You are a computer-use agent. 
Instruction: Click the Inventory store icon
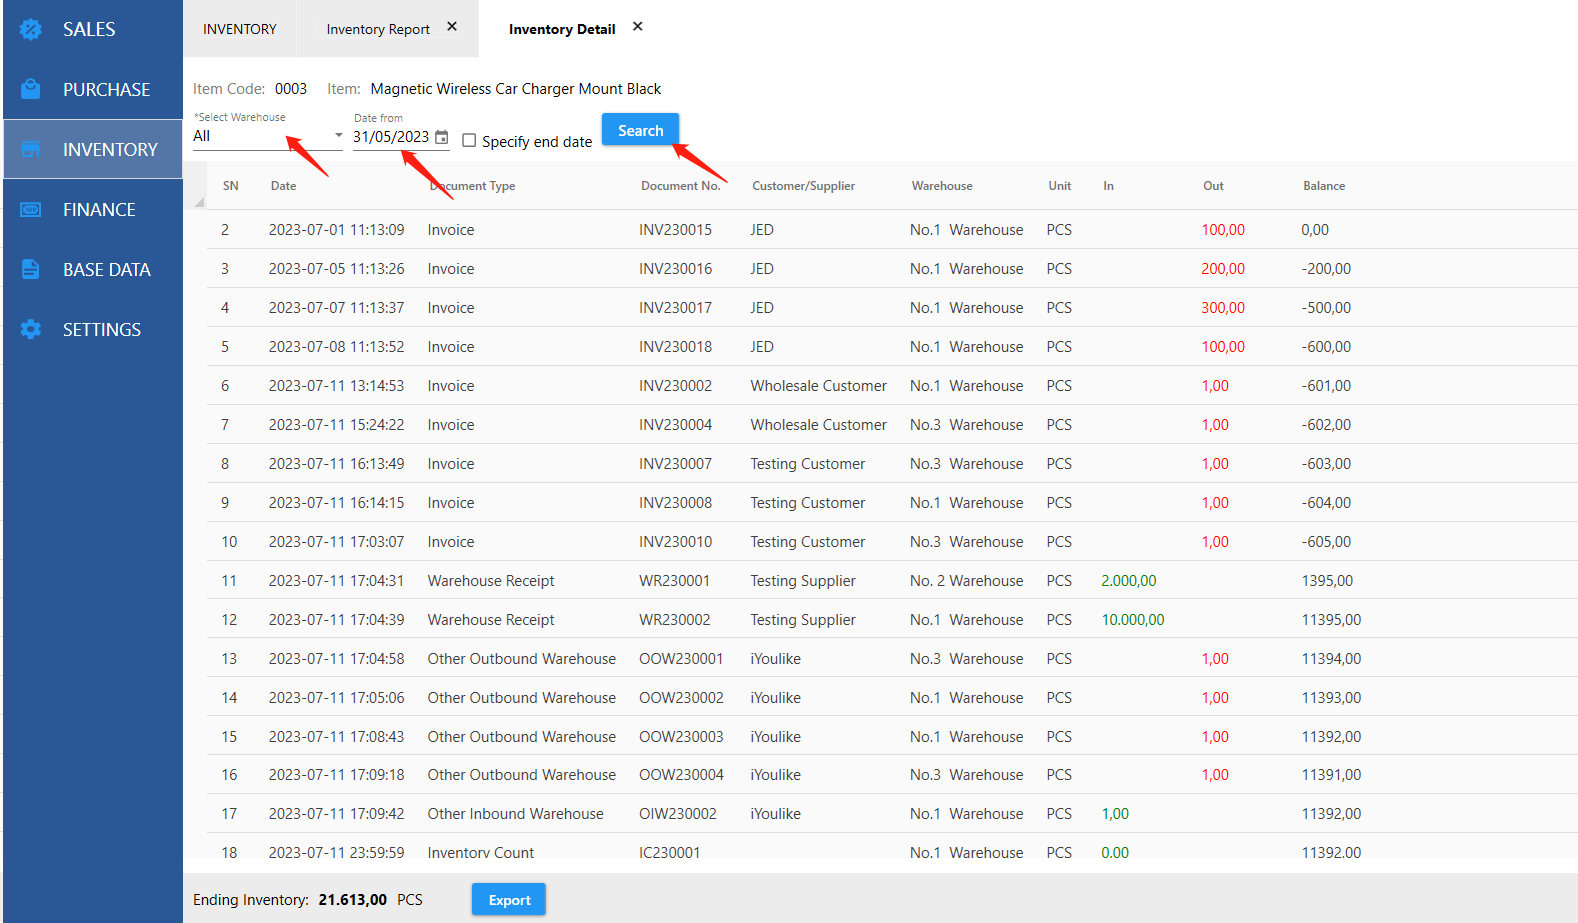31,149
